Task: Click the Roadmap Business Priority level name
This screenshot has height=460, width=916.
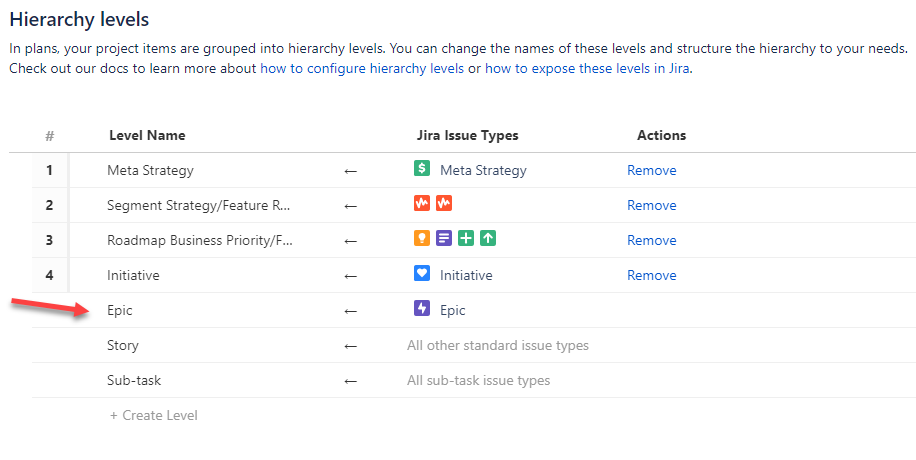Action: (x=199, y=240)
